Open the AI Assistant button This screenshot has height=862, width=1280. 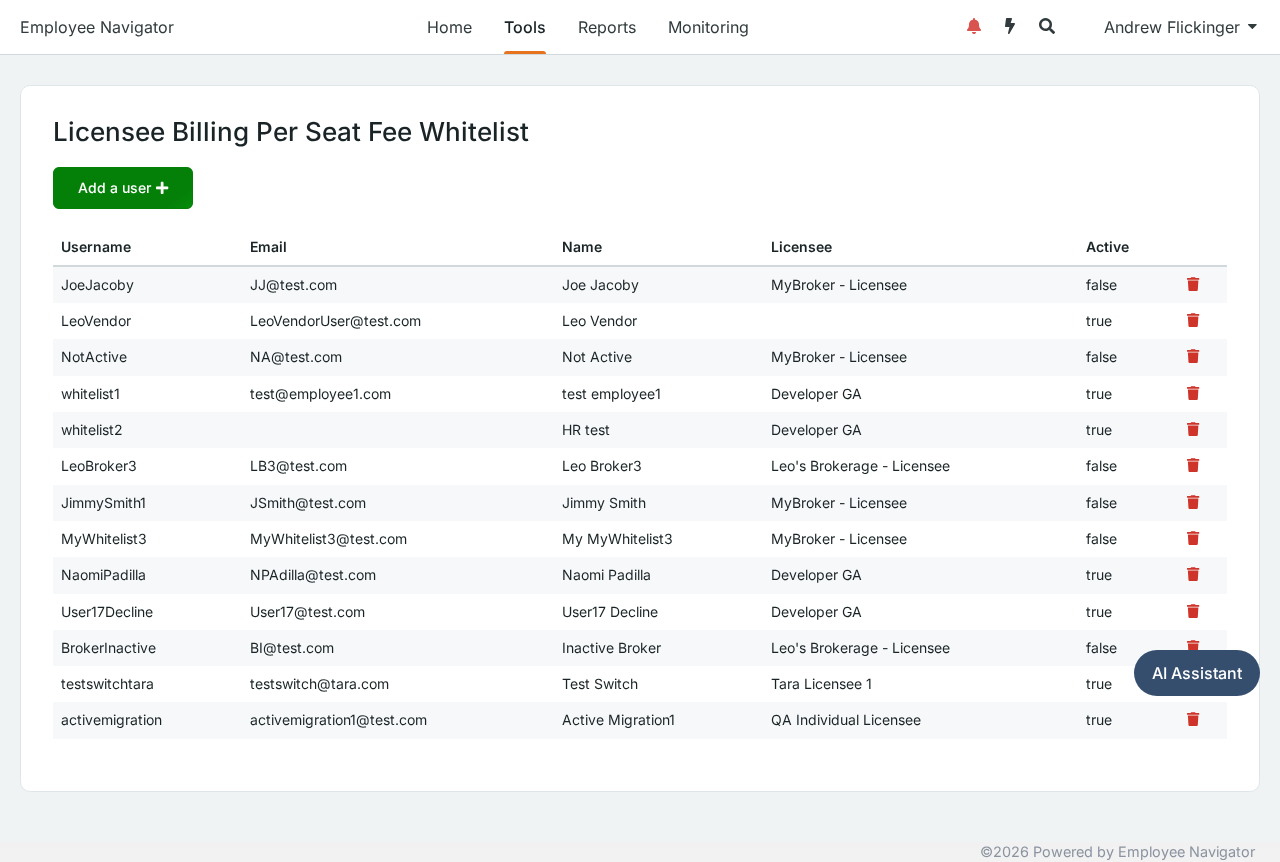(1197, 673)
